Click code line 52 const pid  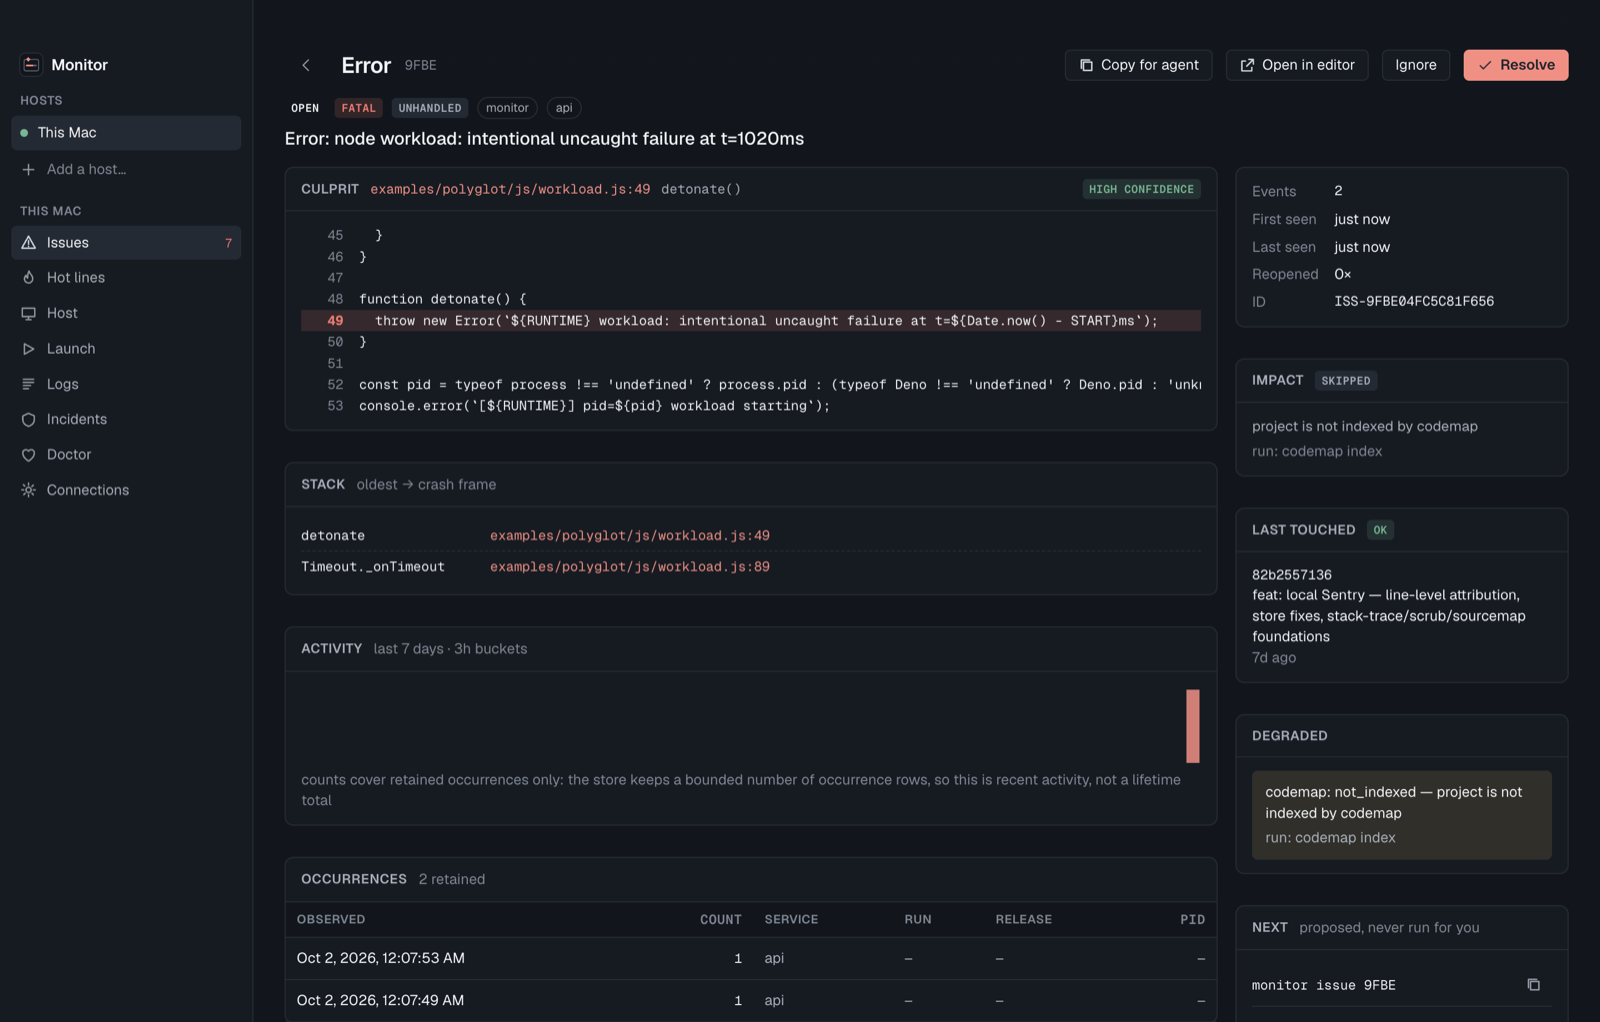750,385
